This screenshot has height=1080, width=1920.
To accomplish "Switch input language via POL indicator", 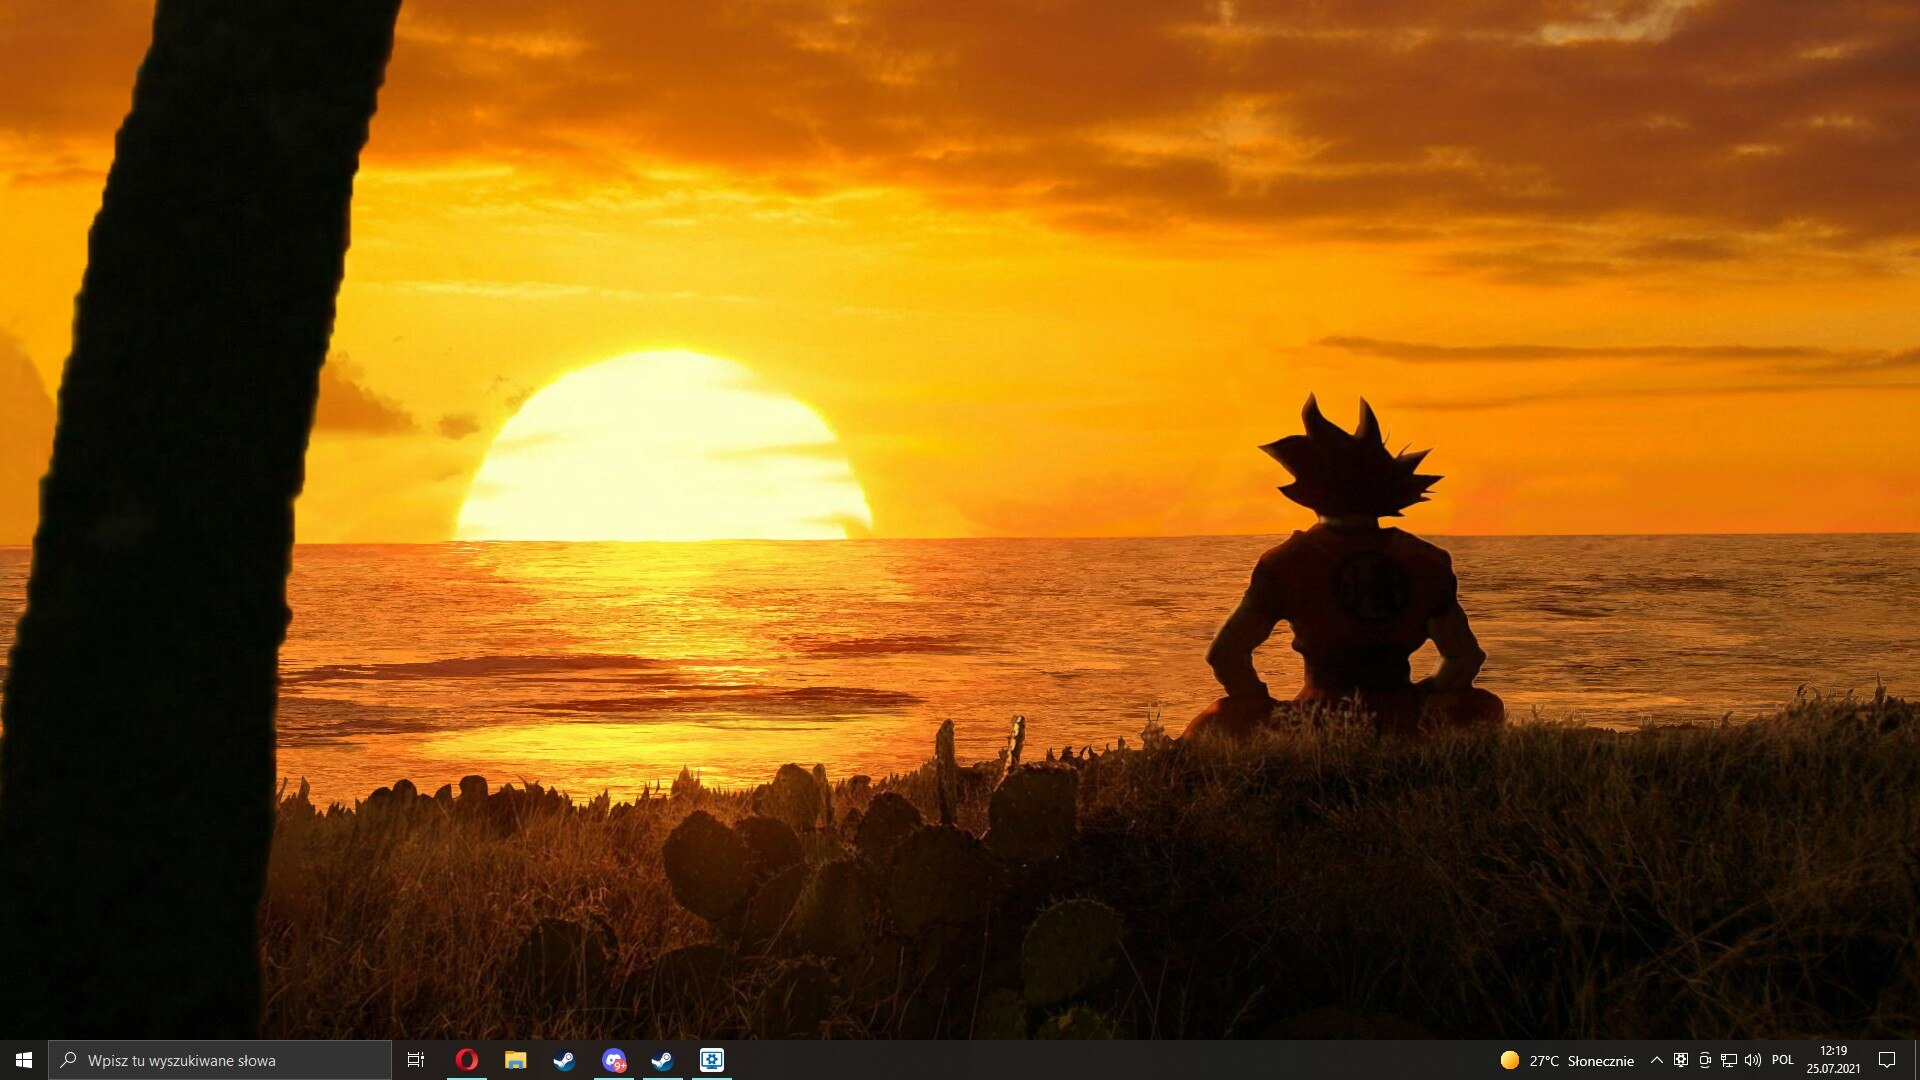I will [x=1783, y=1060].
